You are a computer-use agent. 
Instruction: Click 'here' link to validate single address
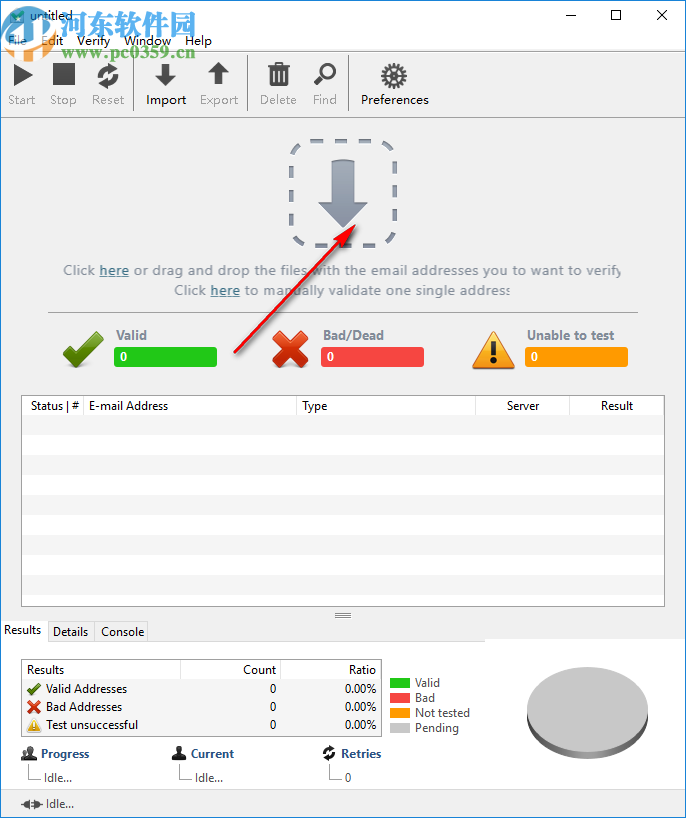[225, 291]
